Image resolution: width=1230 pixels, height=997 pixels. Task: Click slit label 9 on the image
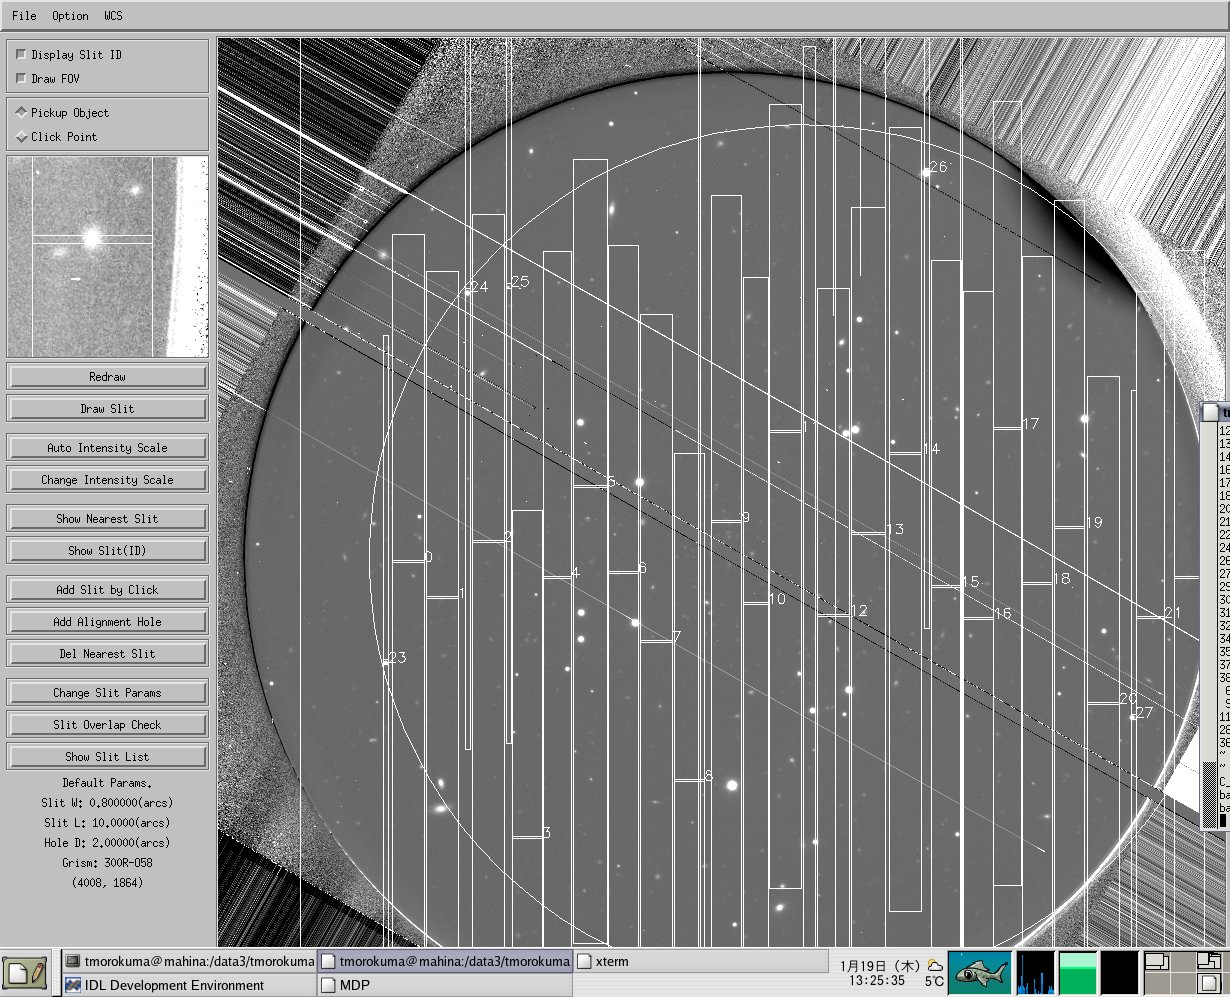point(745,517)
